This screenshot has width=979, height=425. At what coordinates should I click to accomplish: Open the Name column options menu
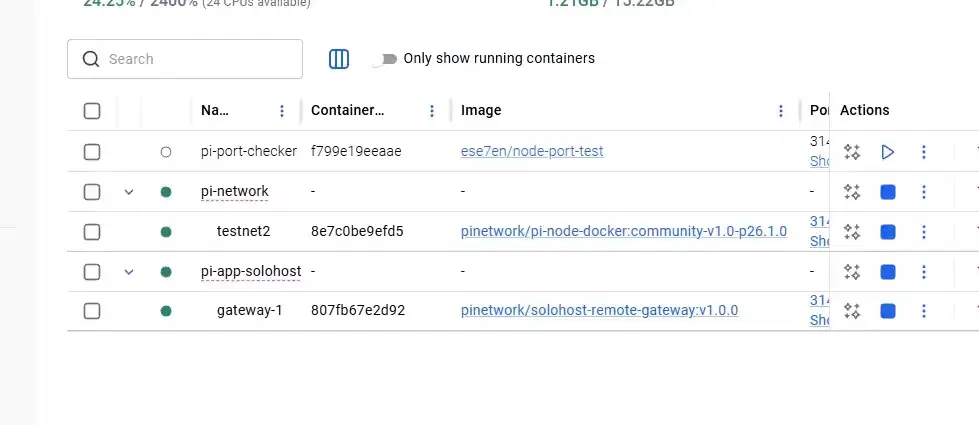(282, 111)
